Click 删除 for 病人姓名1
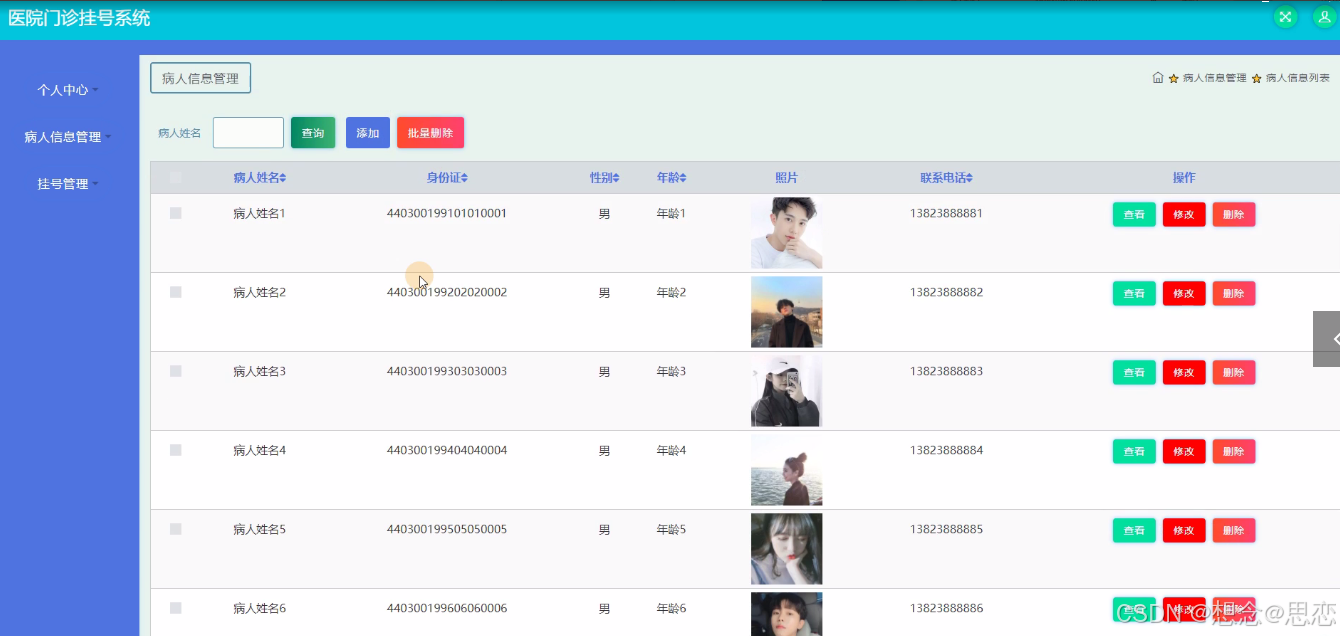The height and width of the screenshot is (636, 1340). coord(1234,215)
